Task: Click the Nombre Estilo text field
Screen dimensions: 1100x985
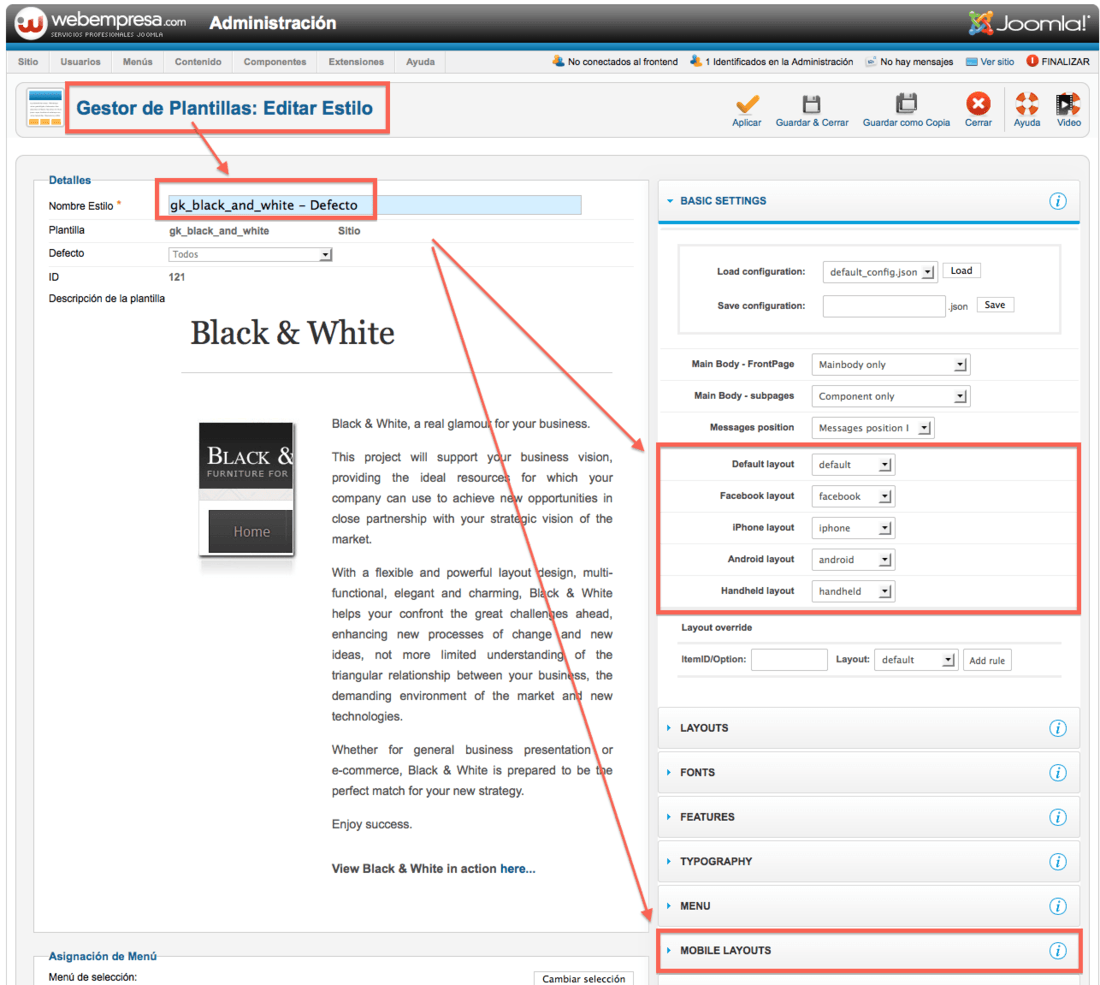Action: tap(375, 205)
